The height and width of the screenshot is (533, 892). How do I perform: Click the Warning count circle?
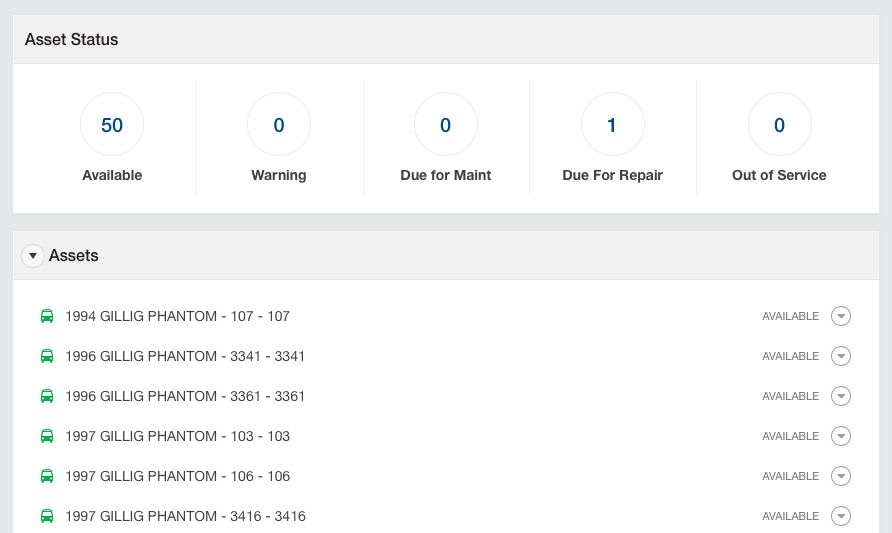point(279,125)
